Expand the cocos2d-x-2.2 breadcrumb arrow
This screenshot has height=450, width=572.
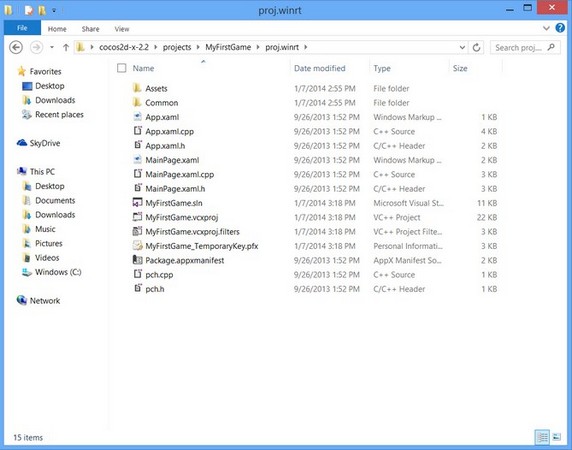click(156, 47)
